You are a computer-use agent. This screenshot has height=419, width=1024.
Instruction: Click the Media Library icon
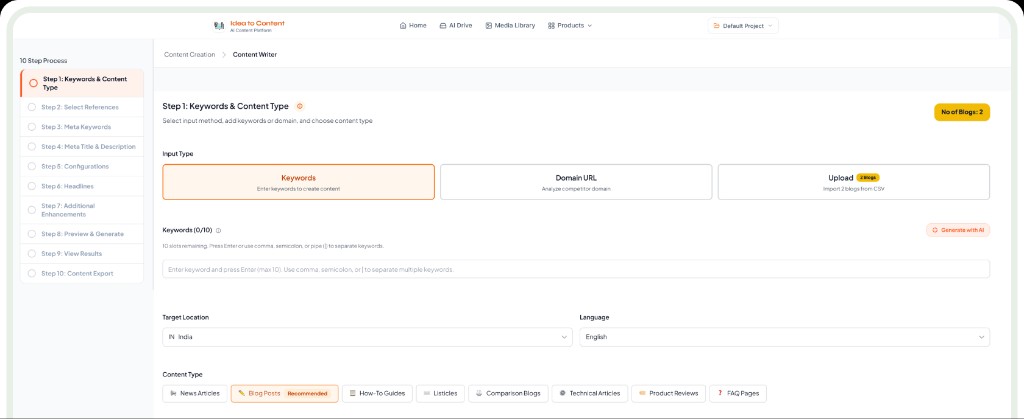[x=488, y=25]
